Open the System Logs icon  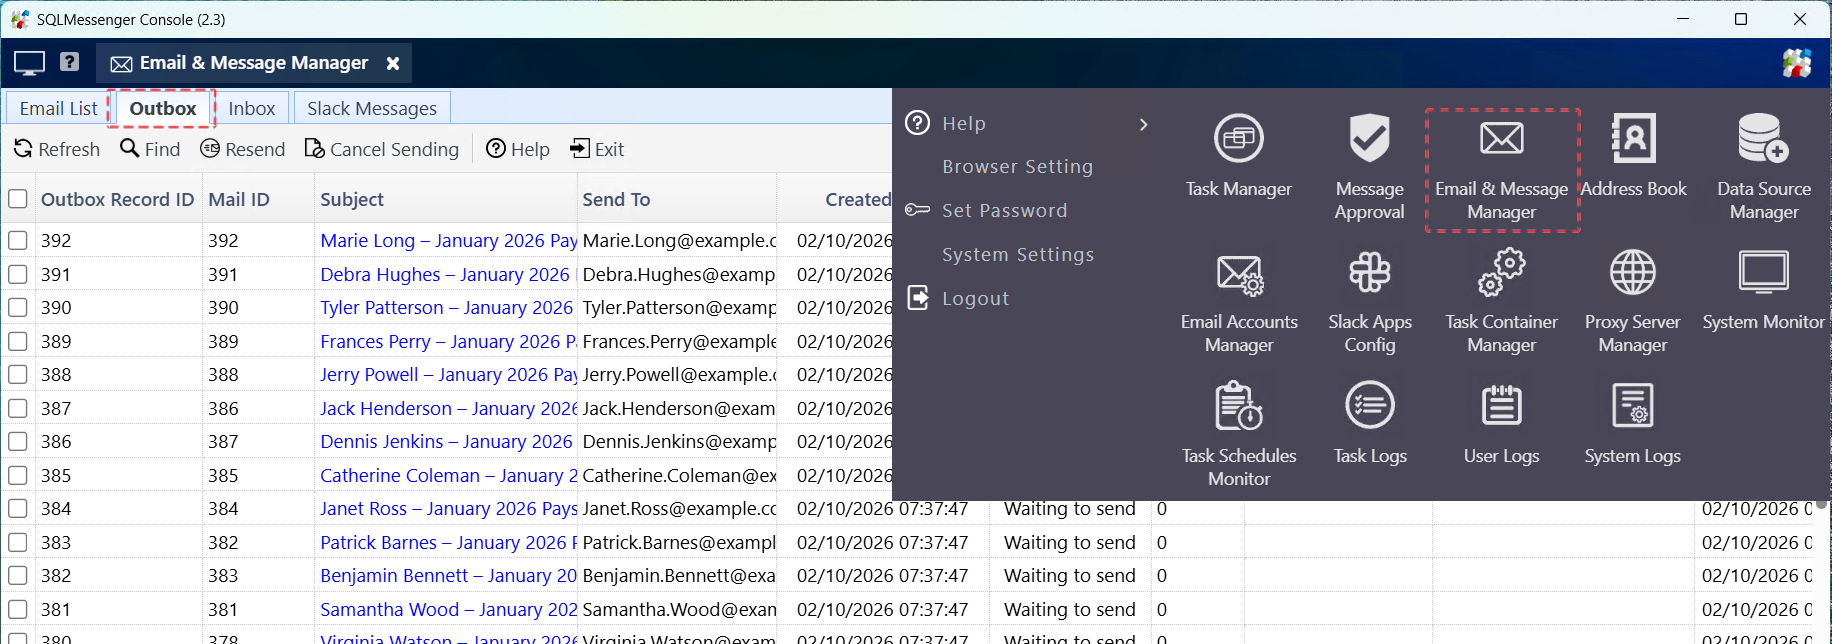tap(1632, 406)
